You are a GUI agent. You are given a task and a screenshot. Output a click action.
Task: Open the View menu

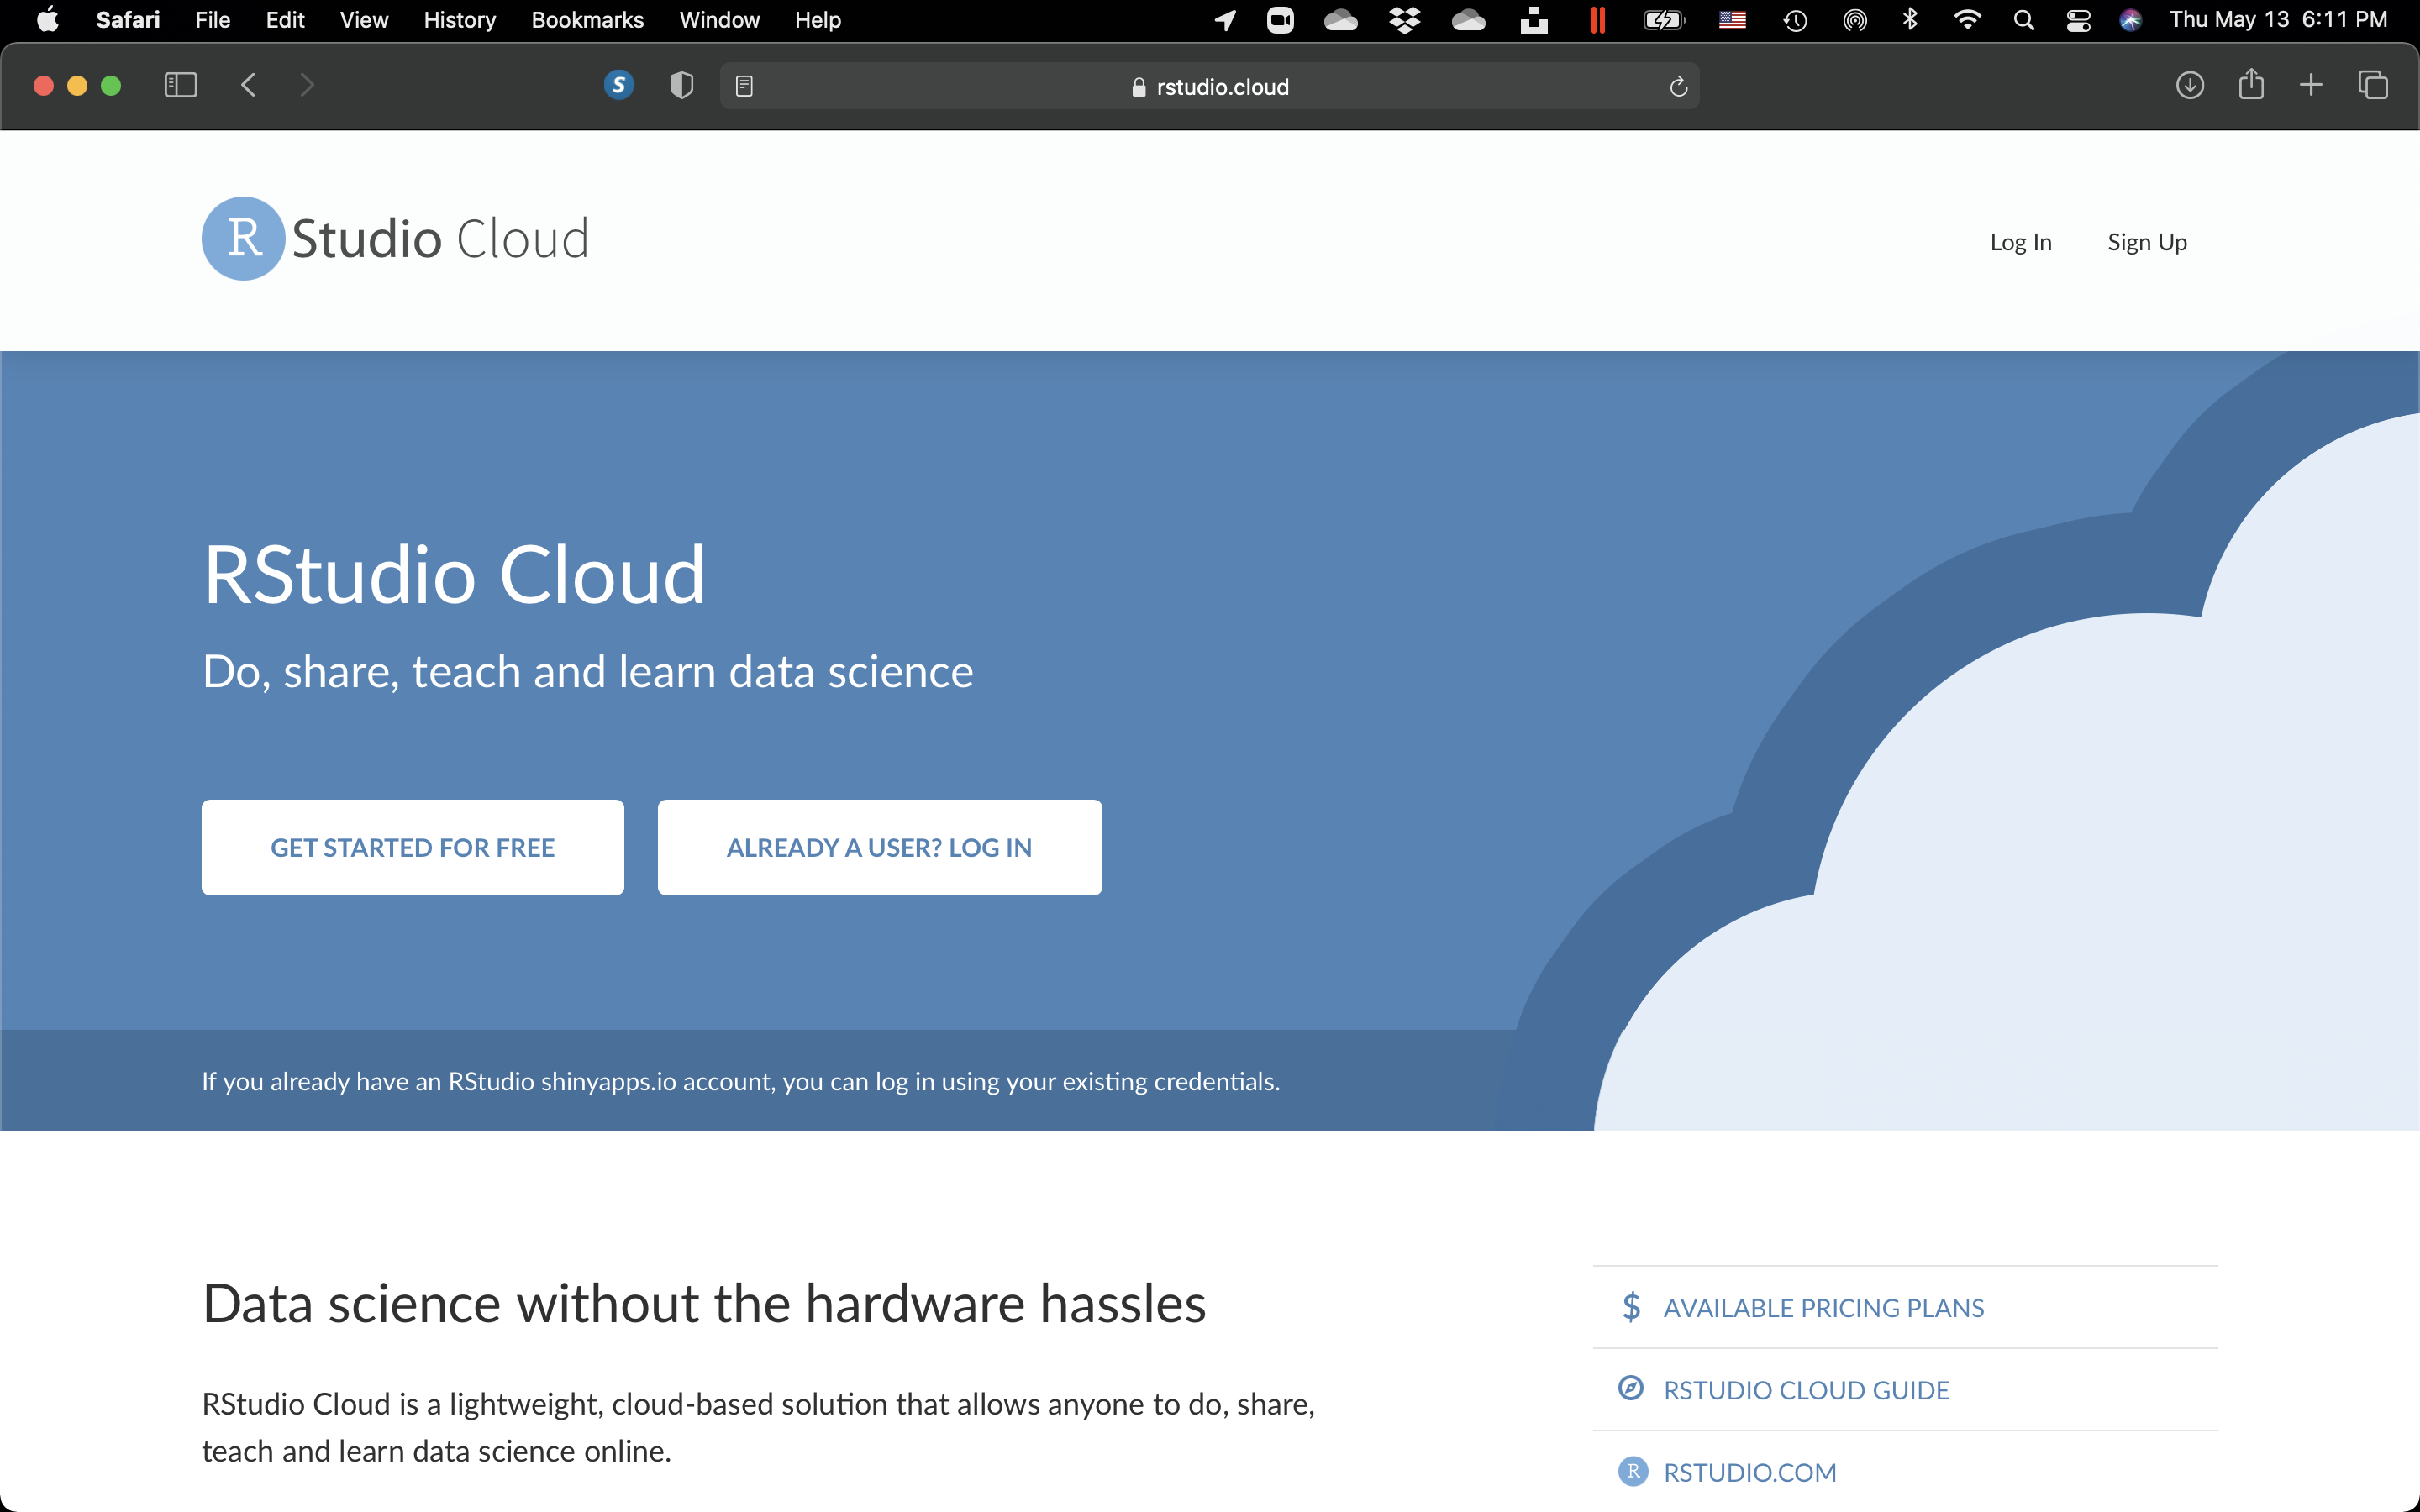tap(364, 20)
